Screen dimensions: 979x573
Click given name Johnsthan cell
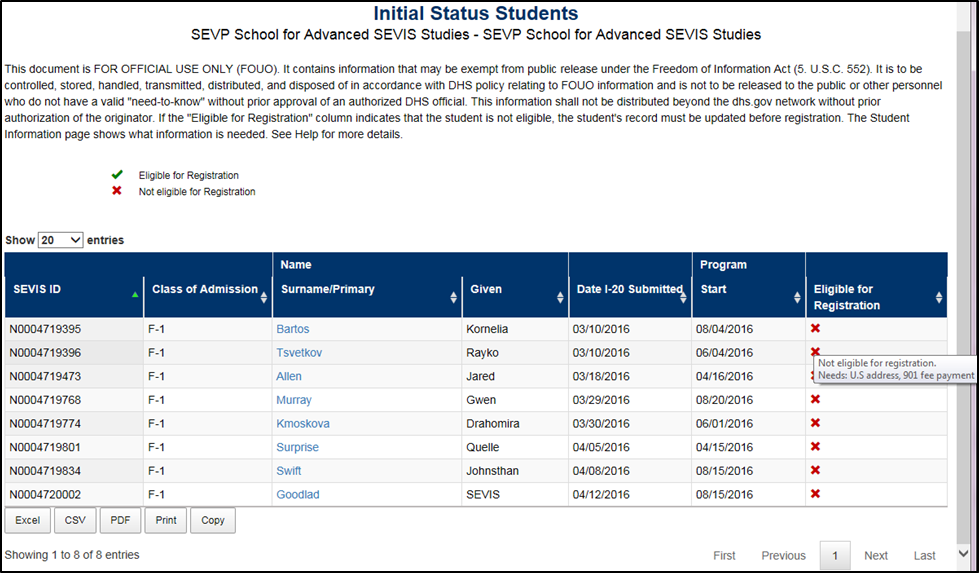click(x=515, y=471)
